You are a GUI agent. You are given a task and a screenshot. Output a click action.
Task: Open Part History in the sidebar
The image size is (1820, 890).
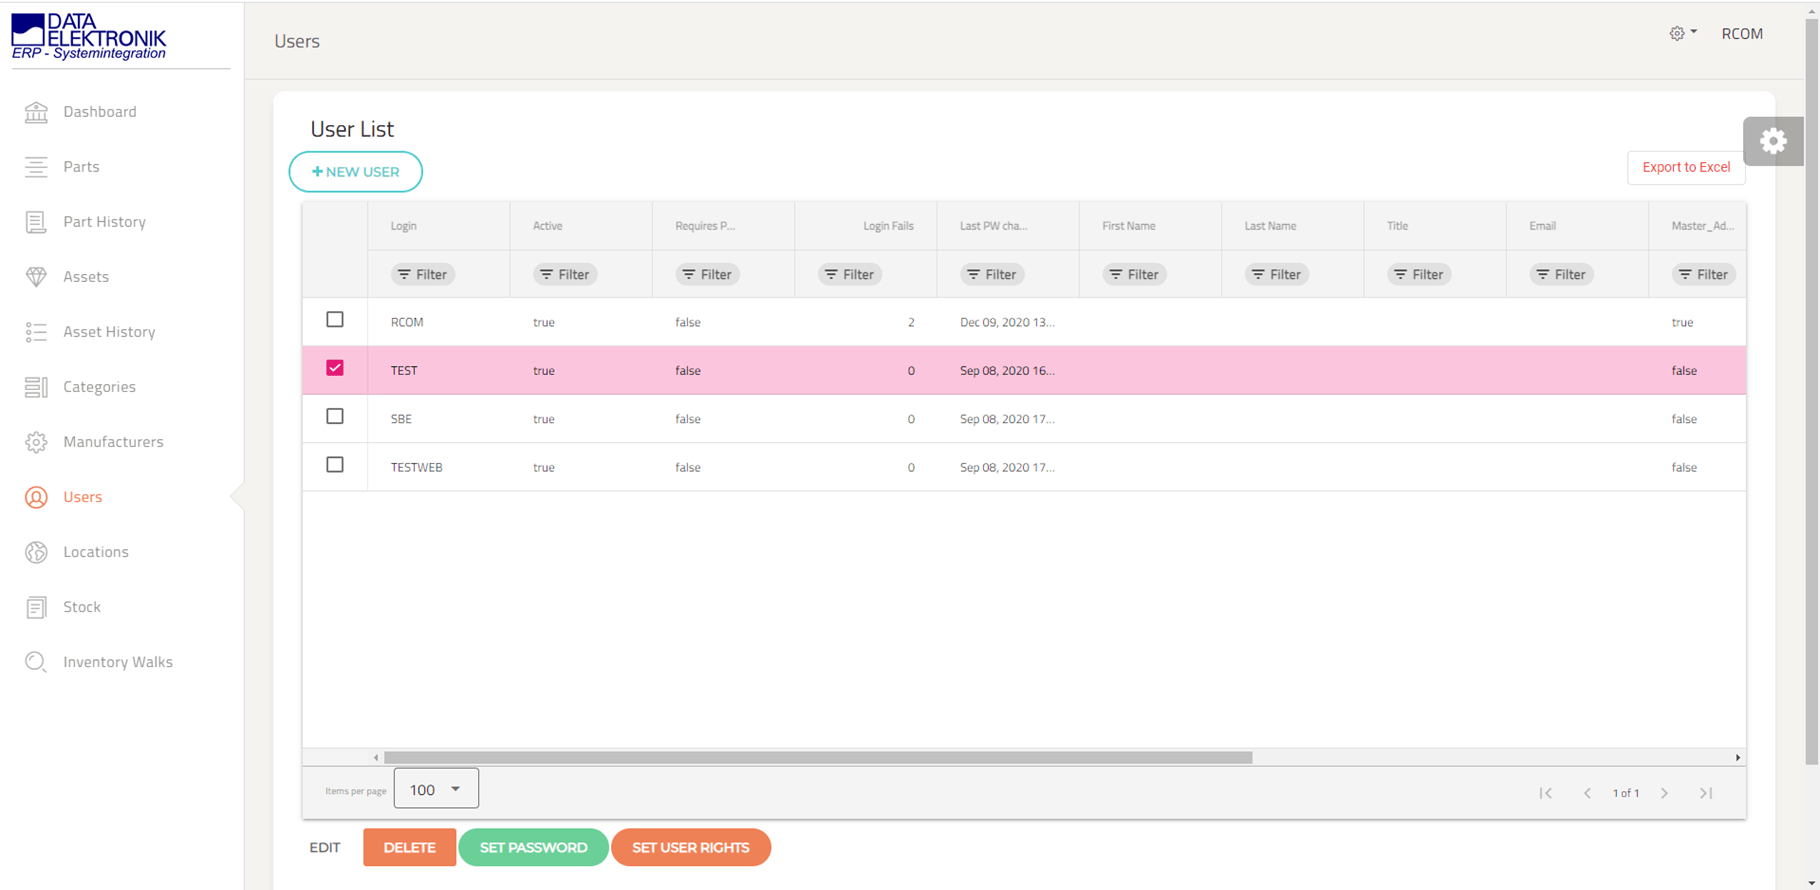coord(104,222)
